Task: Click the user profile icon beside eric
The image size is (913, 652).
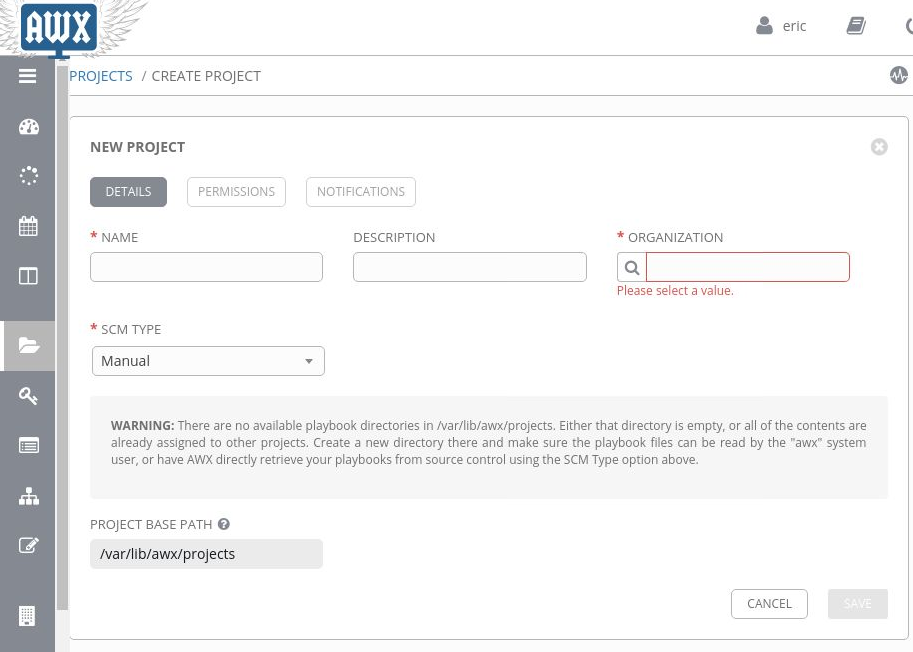Action: [764, 25]
